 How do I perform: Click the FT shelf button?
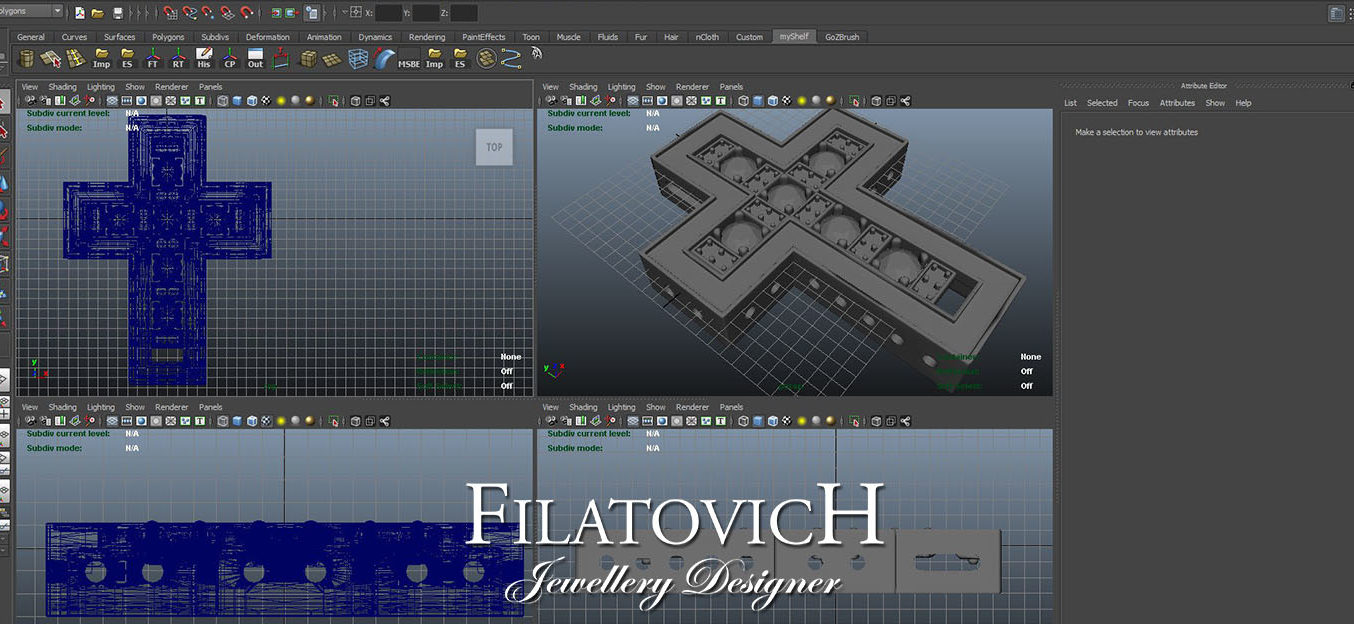click(153, 59)
